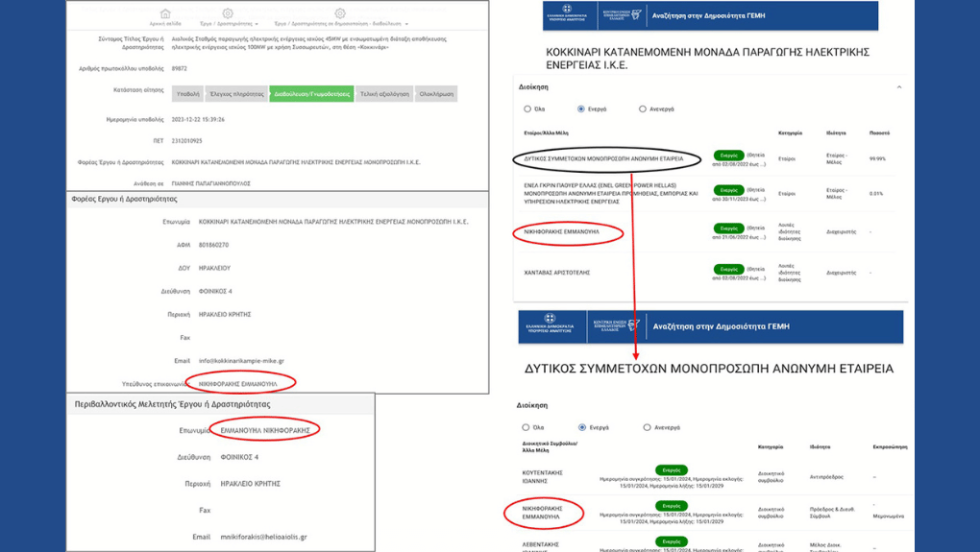
Task: Click Αναζήτηση στην Δημοσιότητα ΓΕΜΗ in the lower header
Action: [x=721, y=326]
